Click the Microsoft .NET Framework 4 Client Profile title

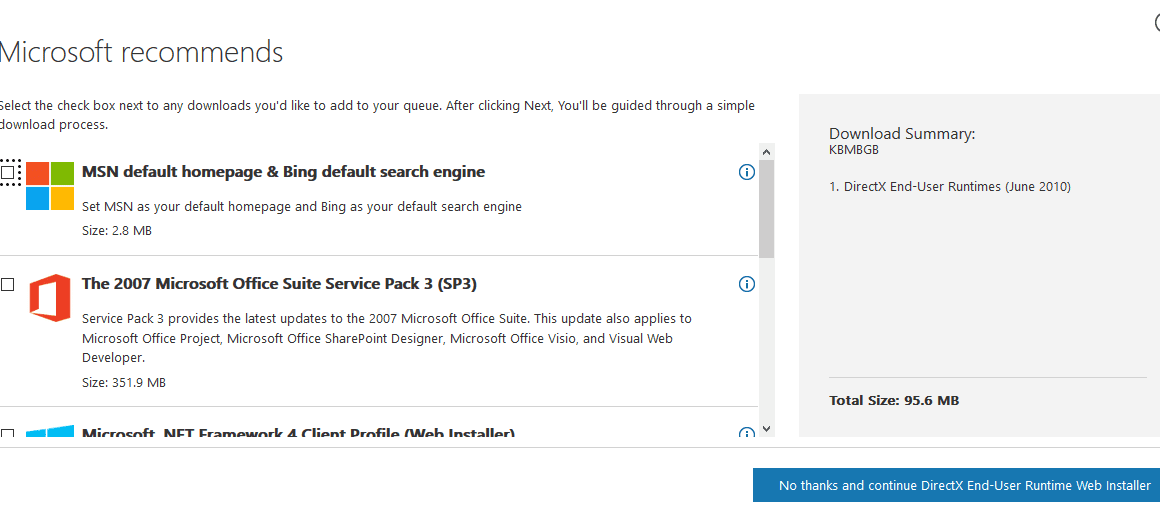(x=298, y=432)
